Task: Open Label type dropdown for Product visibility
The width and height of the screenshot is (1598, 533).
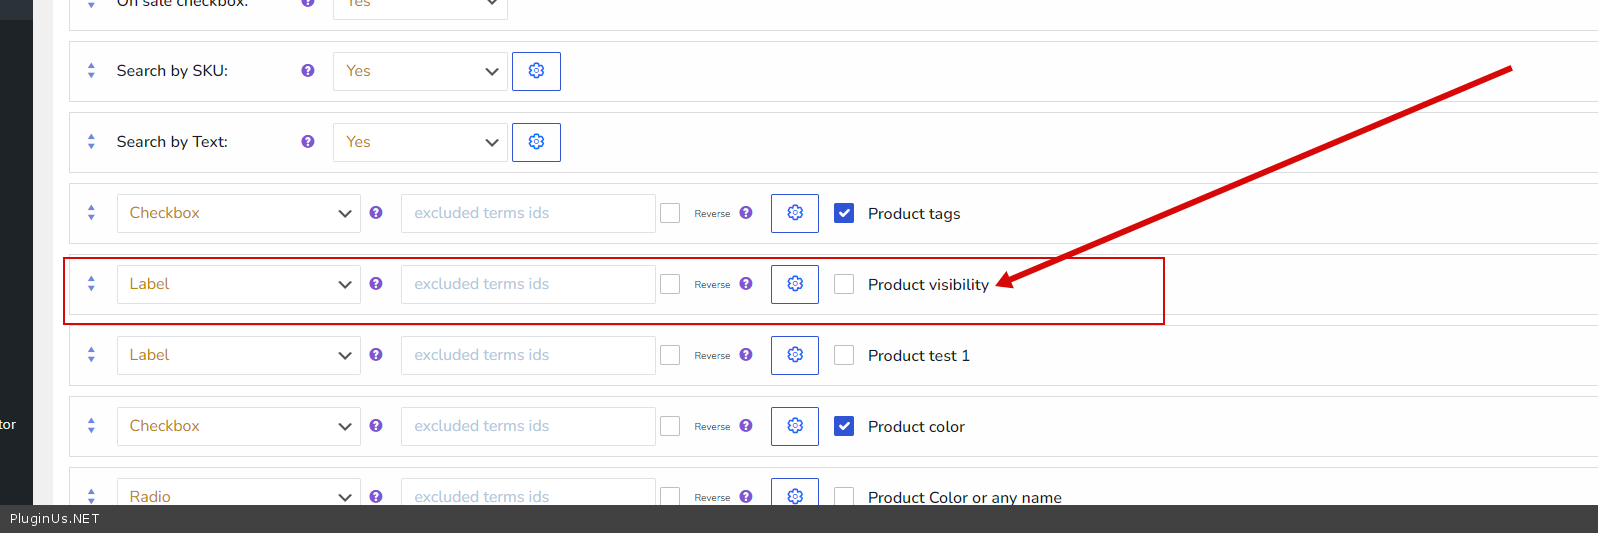Action: click(x=238, y=284)
